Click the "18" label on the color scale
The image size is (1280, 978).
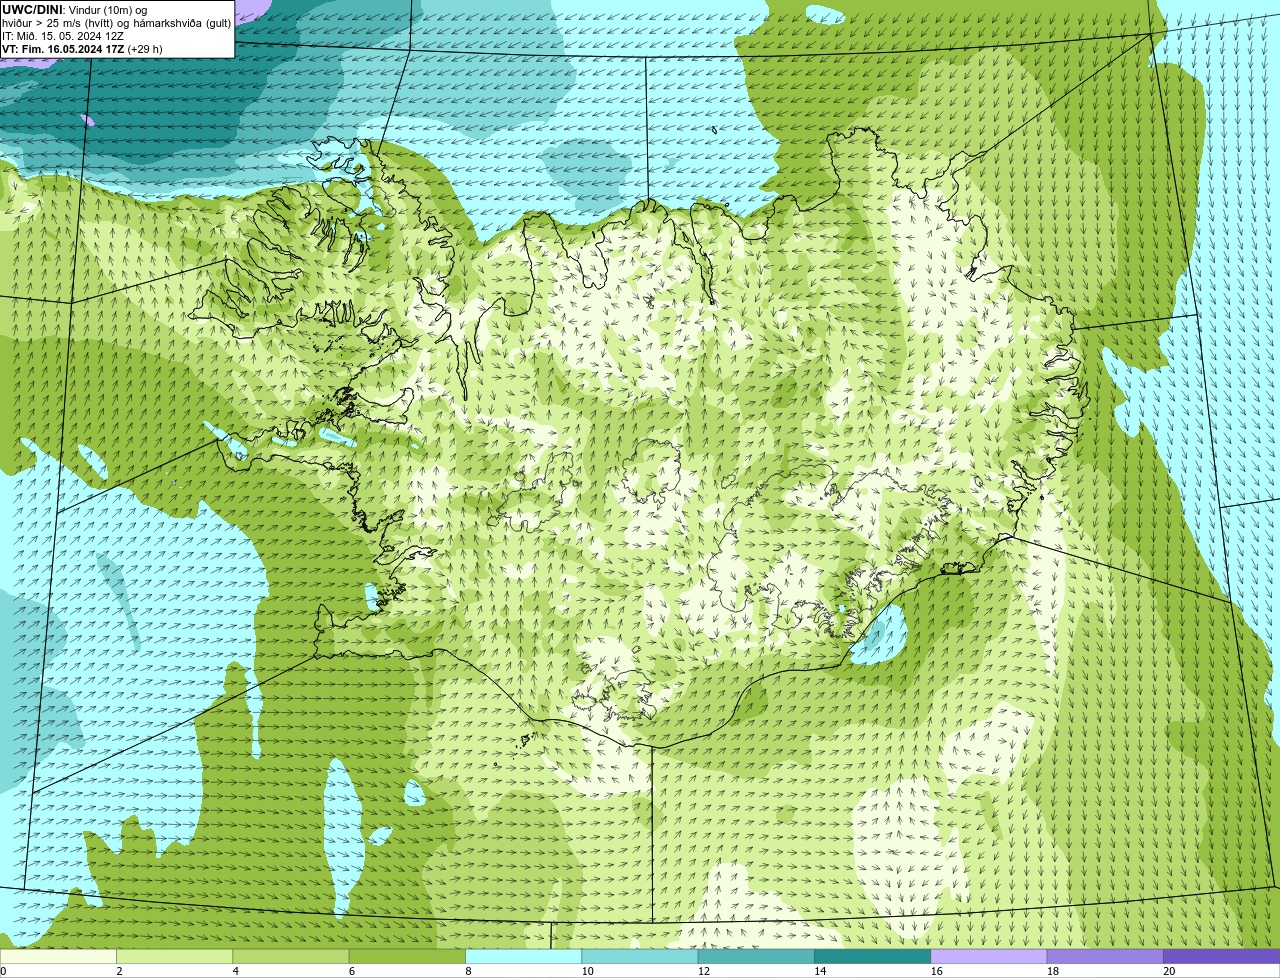point(1053,971)
